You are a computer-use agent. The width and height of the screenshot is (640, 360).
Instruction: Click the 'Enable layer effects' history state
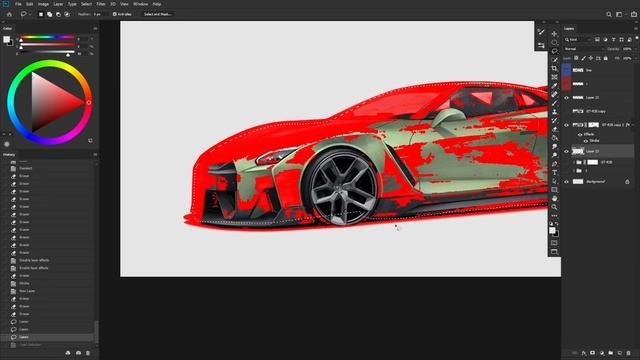[34, 268]
